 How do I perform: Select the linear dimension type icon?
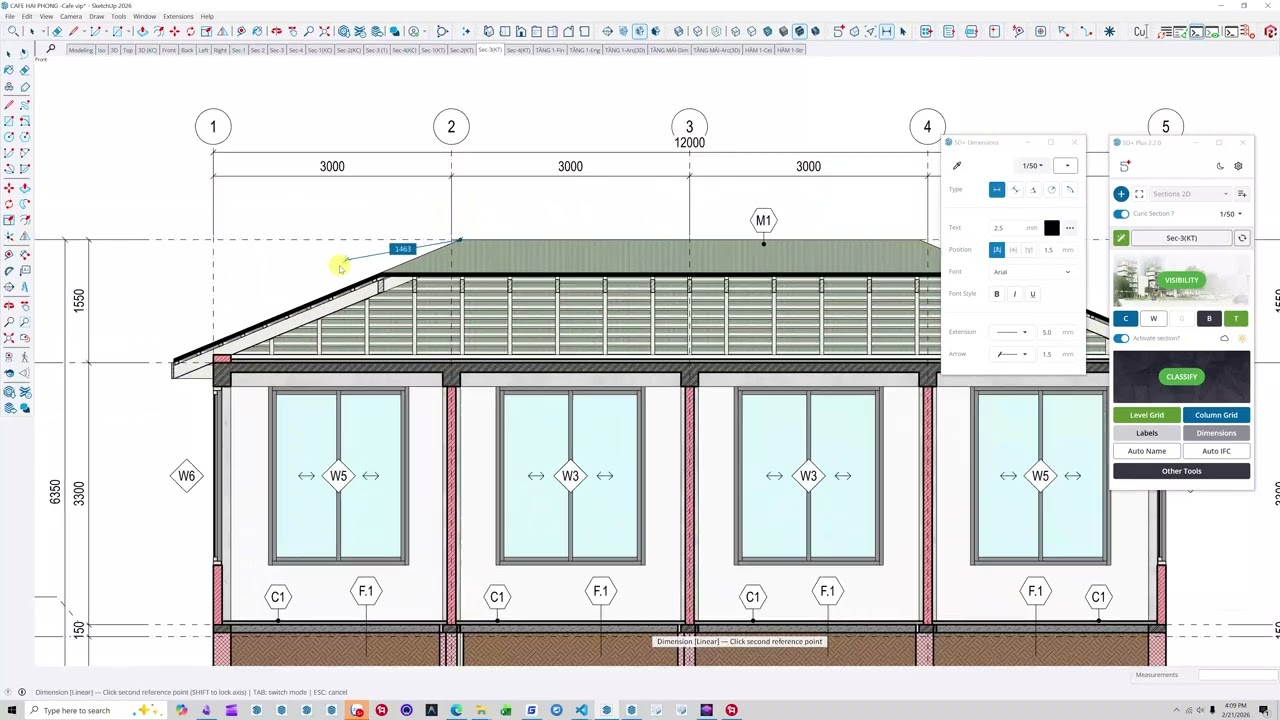tap(997, 189)
